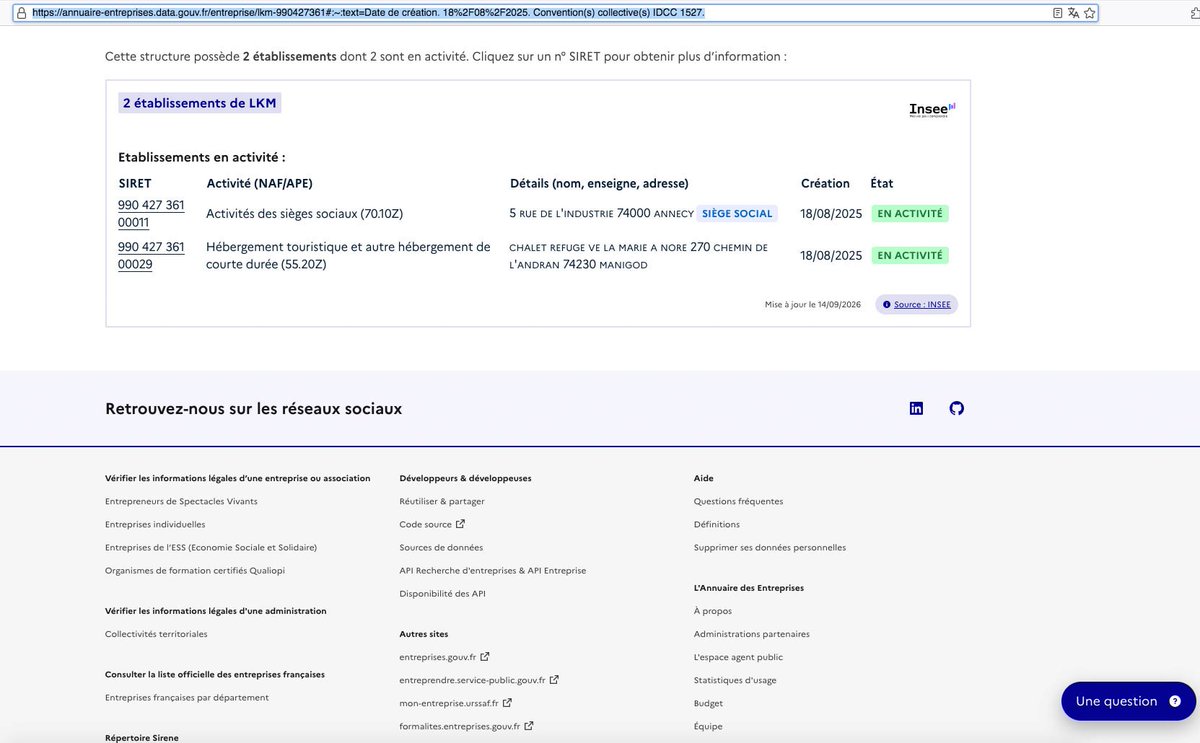Open Entreprises de l'ESS link
This screenshot has height=743, width=1200.
click(211, 547)
